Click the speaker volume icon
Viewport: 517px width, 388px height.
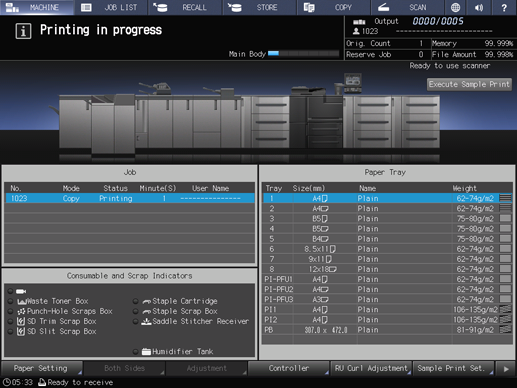[x=479, y=7]
